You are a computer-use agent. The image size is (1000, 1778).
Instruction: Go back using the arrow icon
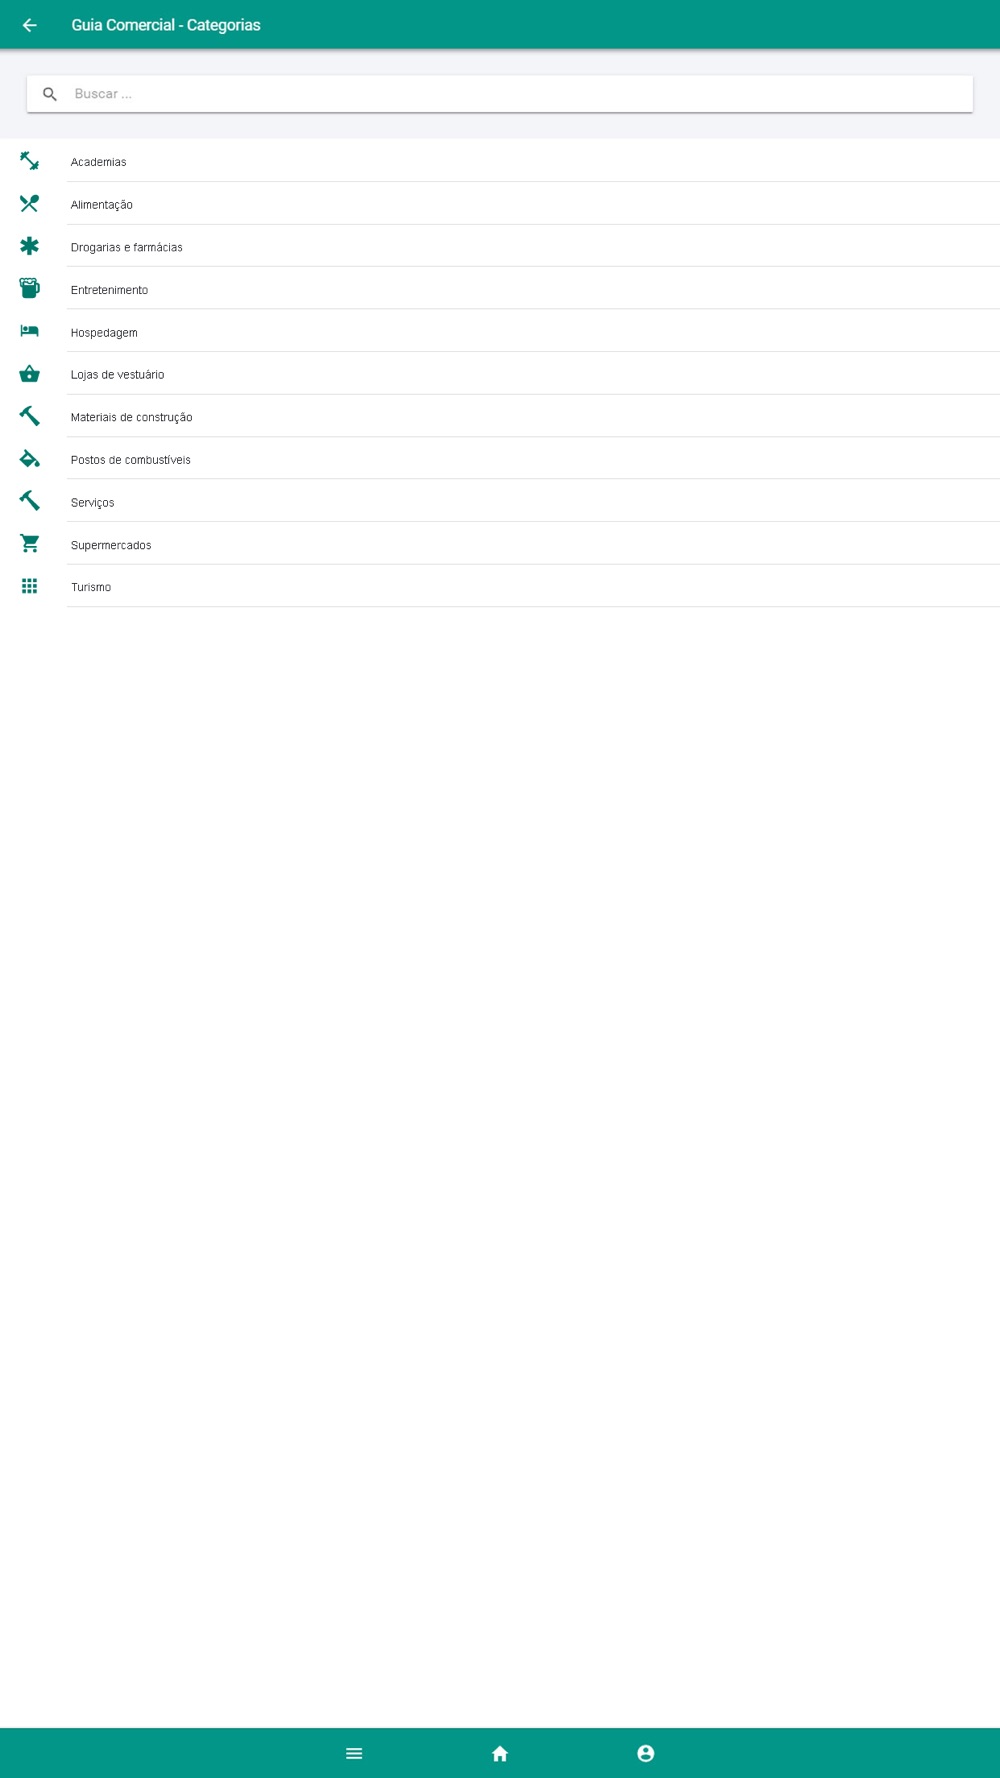coord(30,25)
